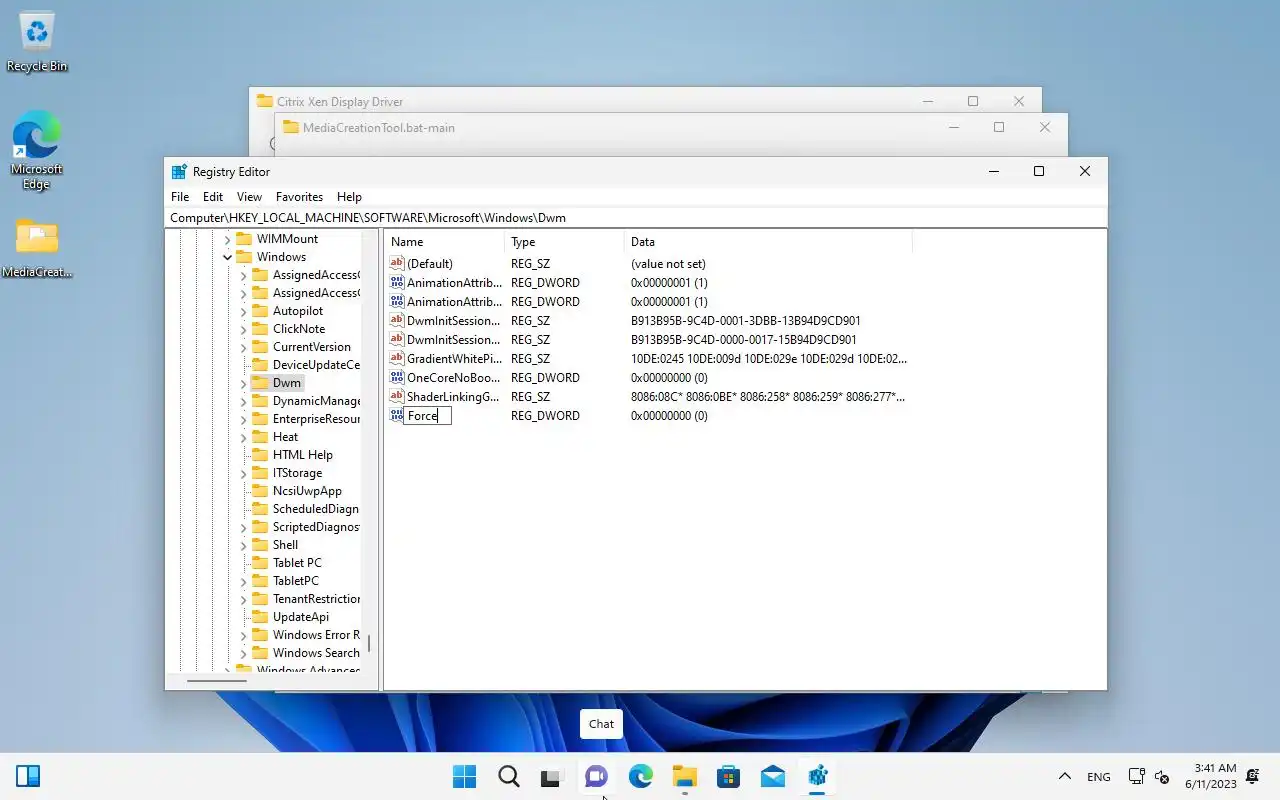Expand the Heat key

(x=243, y=437)
